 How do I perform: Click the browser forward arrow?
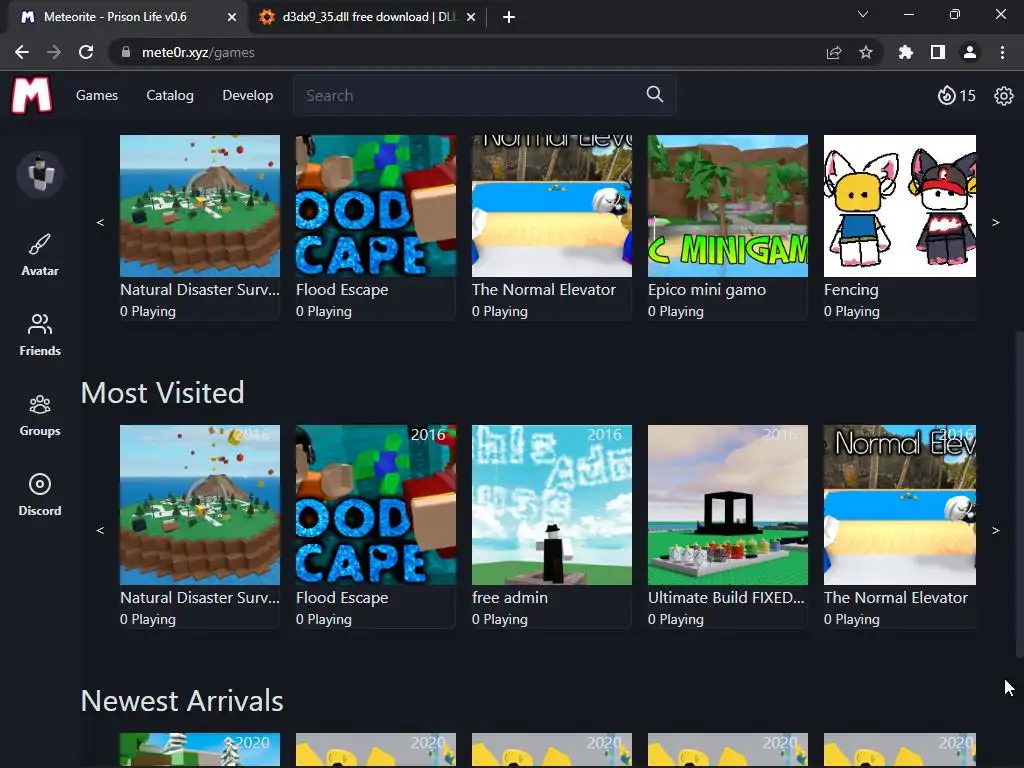pyautogui.click(x=54, y=52)
